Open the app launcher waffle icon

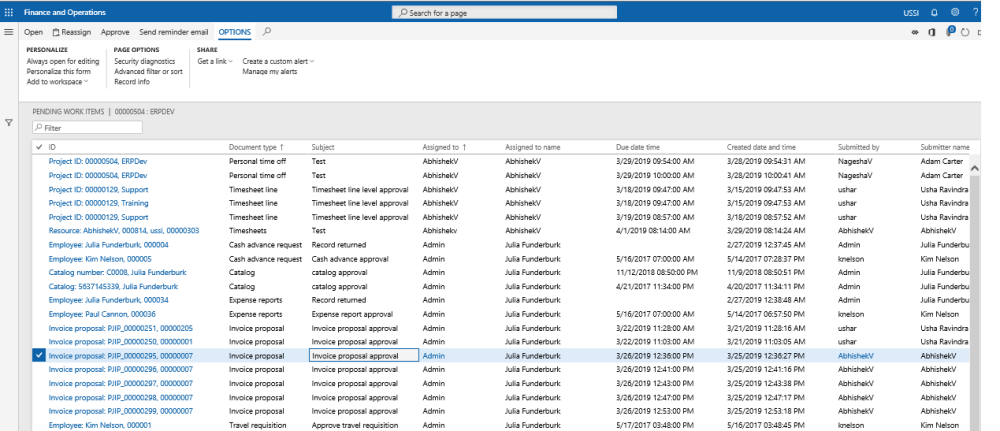(10, 12)
